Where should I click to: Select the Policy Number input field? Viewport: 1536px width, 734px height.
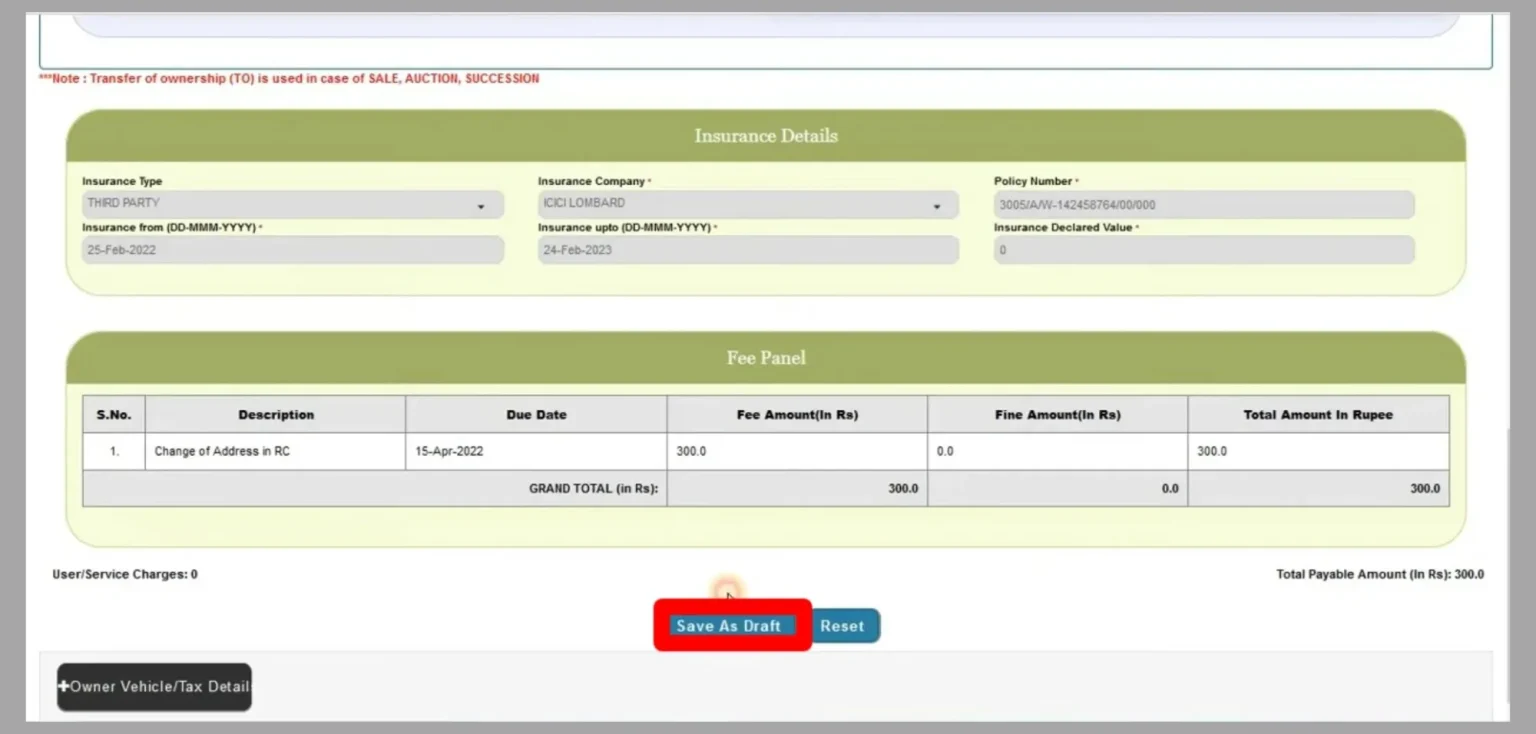pos(1202,204)
